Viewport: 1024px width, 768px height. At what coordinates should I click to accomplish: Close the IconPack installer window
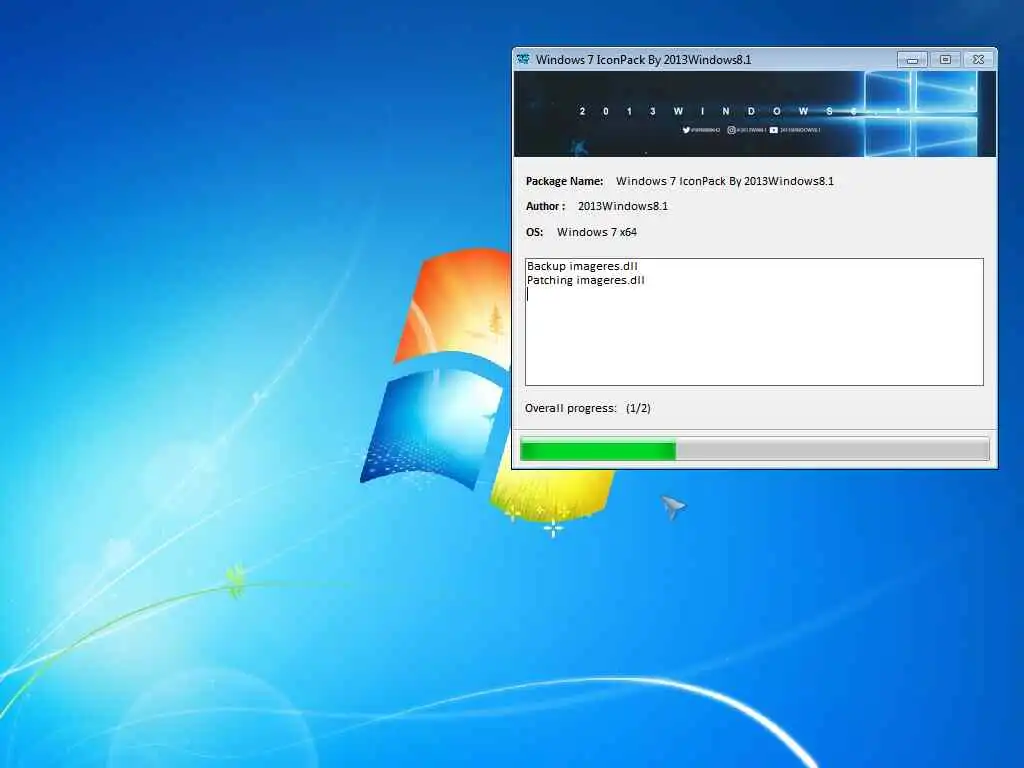978,60
